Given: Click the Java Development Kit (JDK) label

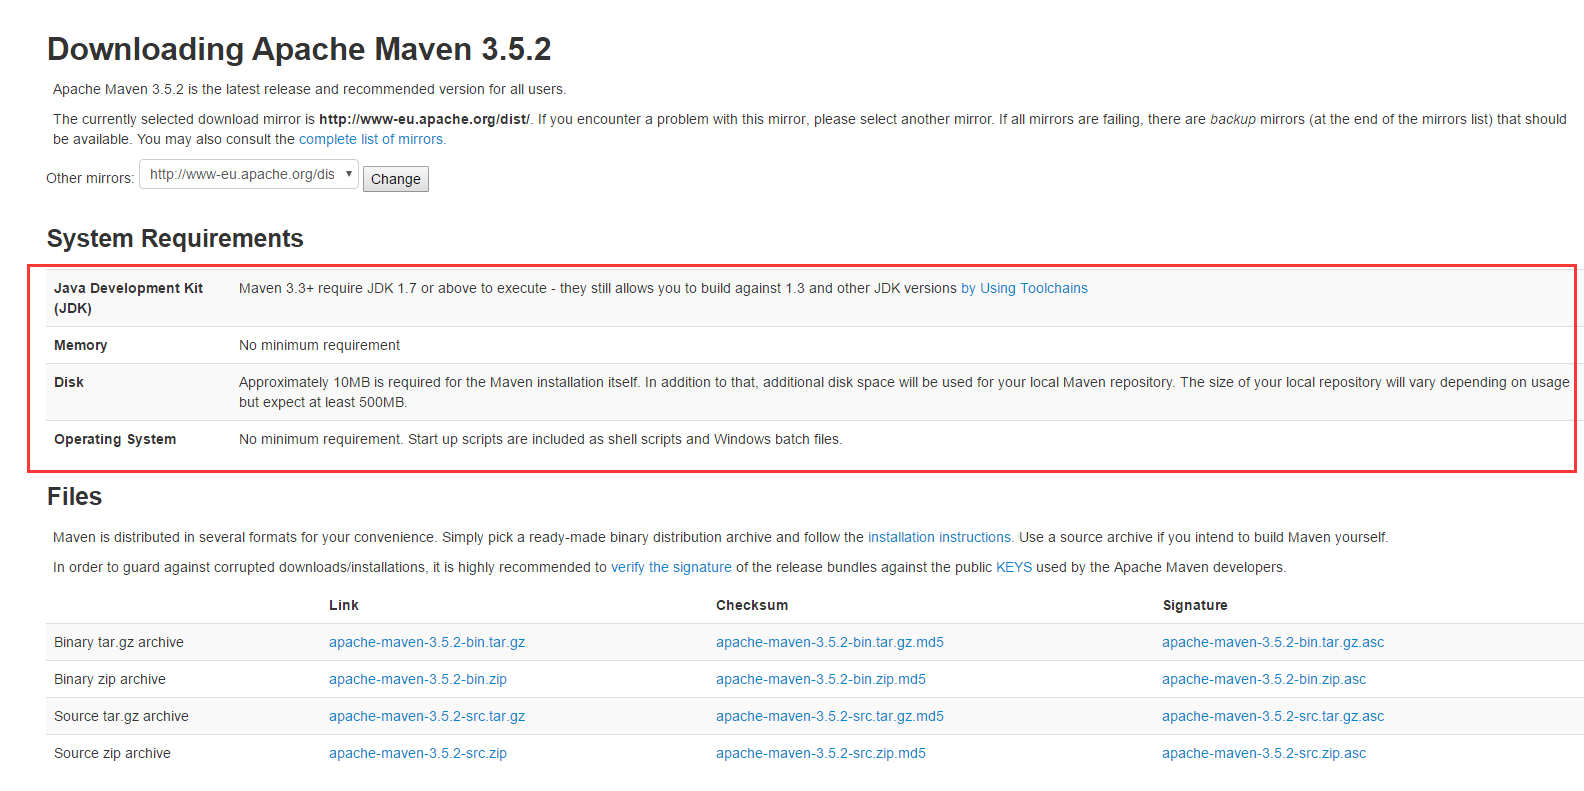Looking at the screenshot, I should [128, 298].
